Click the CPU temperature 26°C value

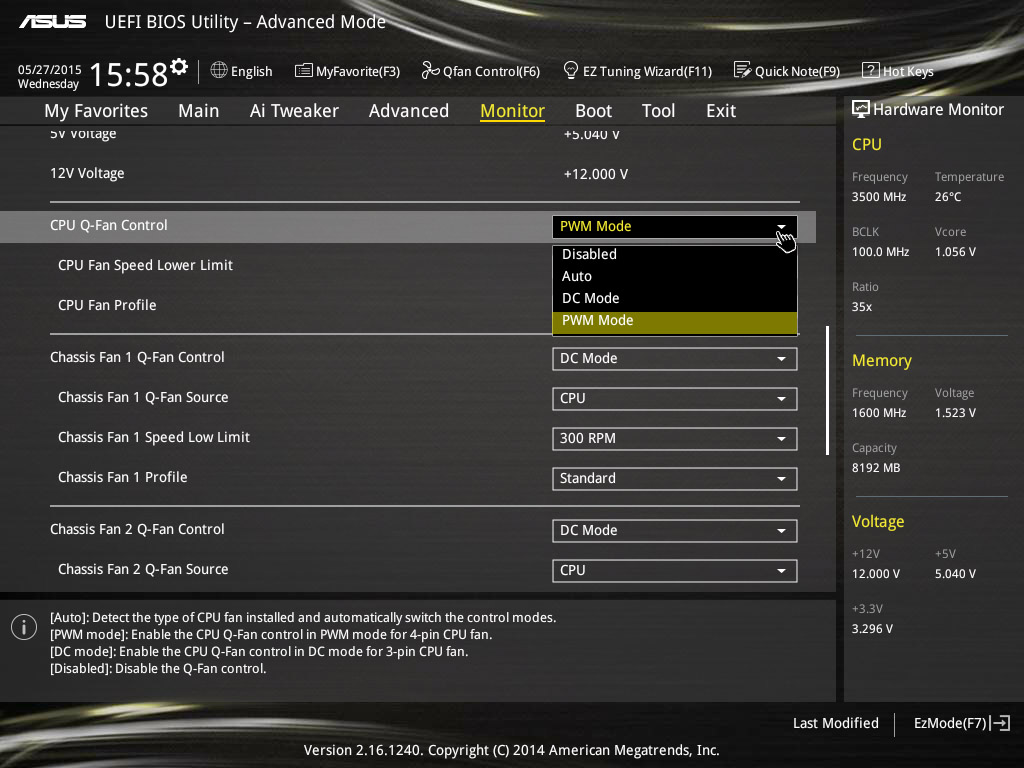point(948,197)
